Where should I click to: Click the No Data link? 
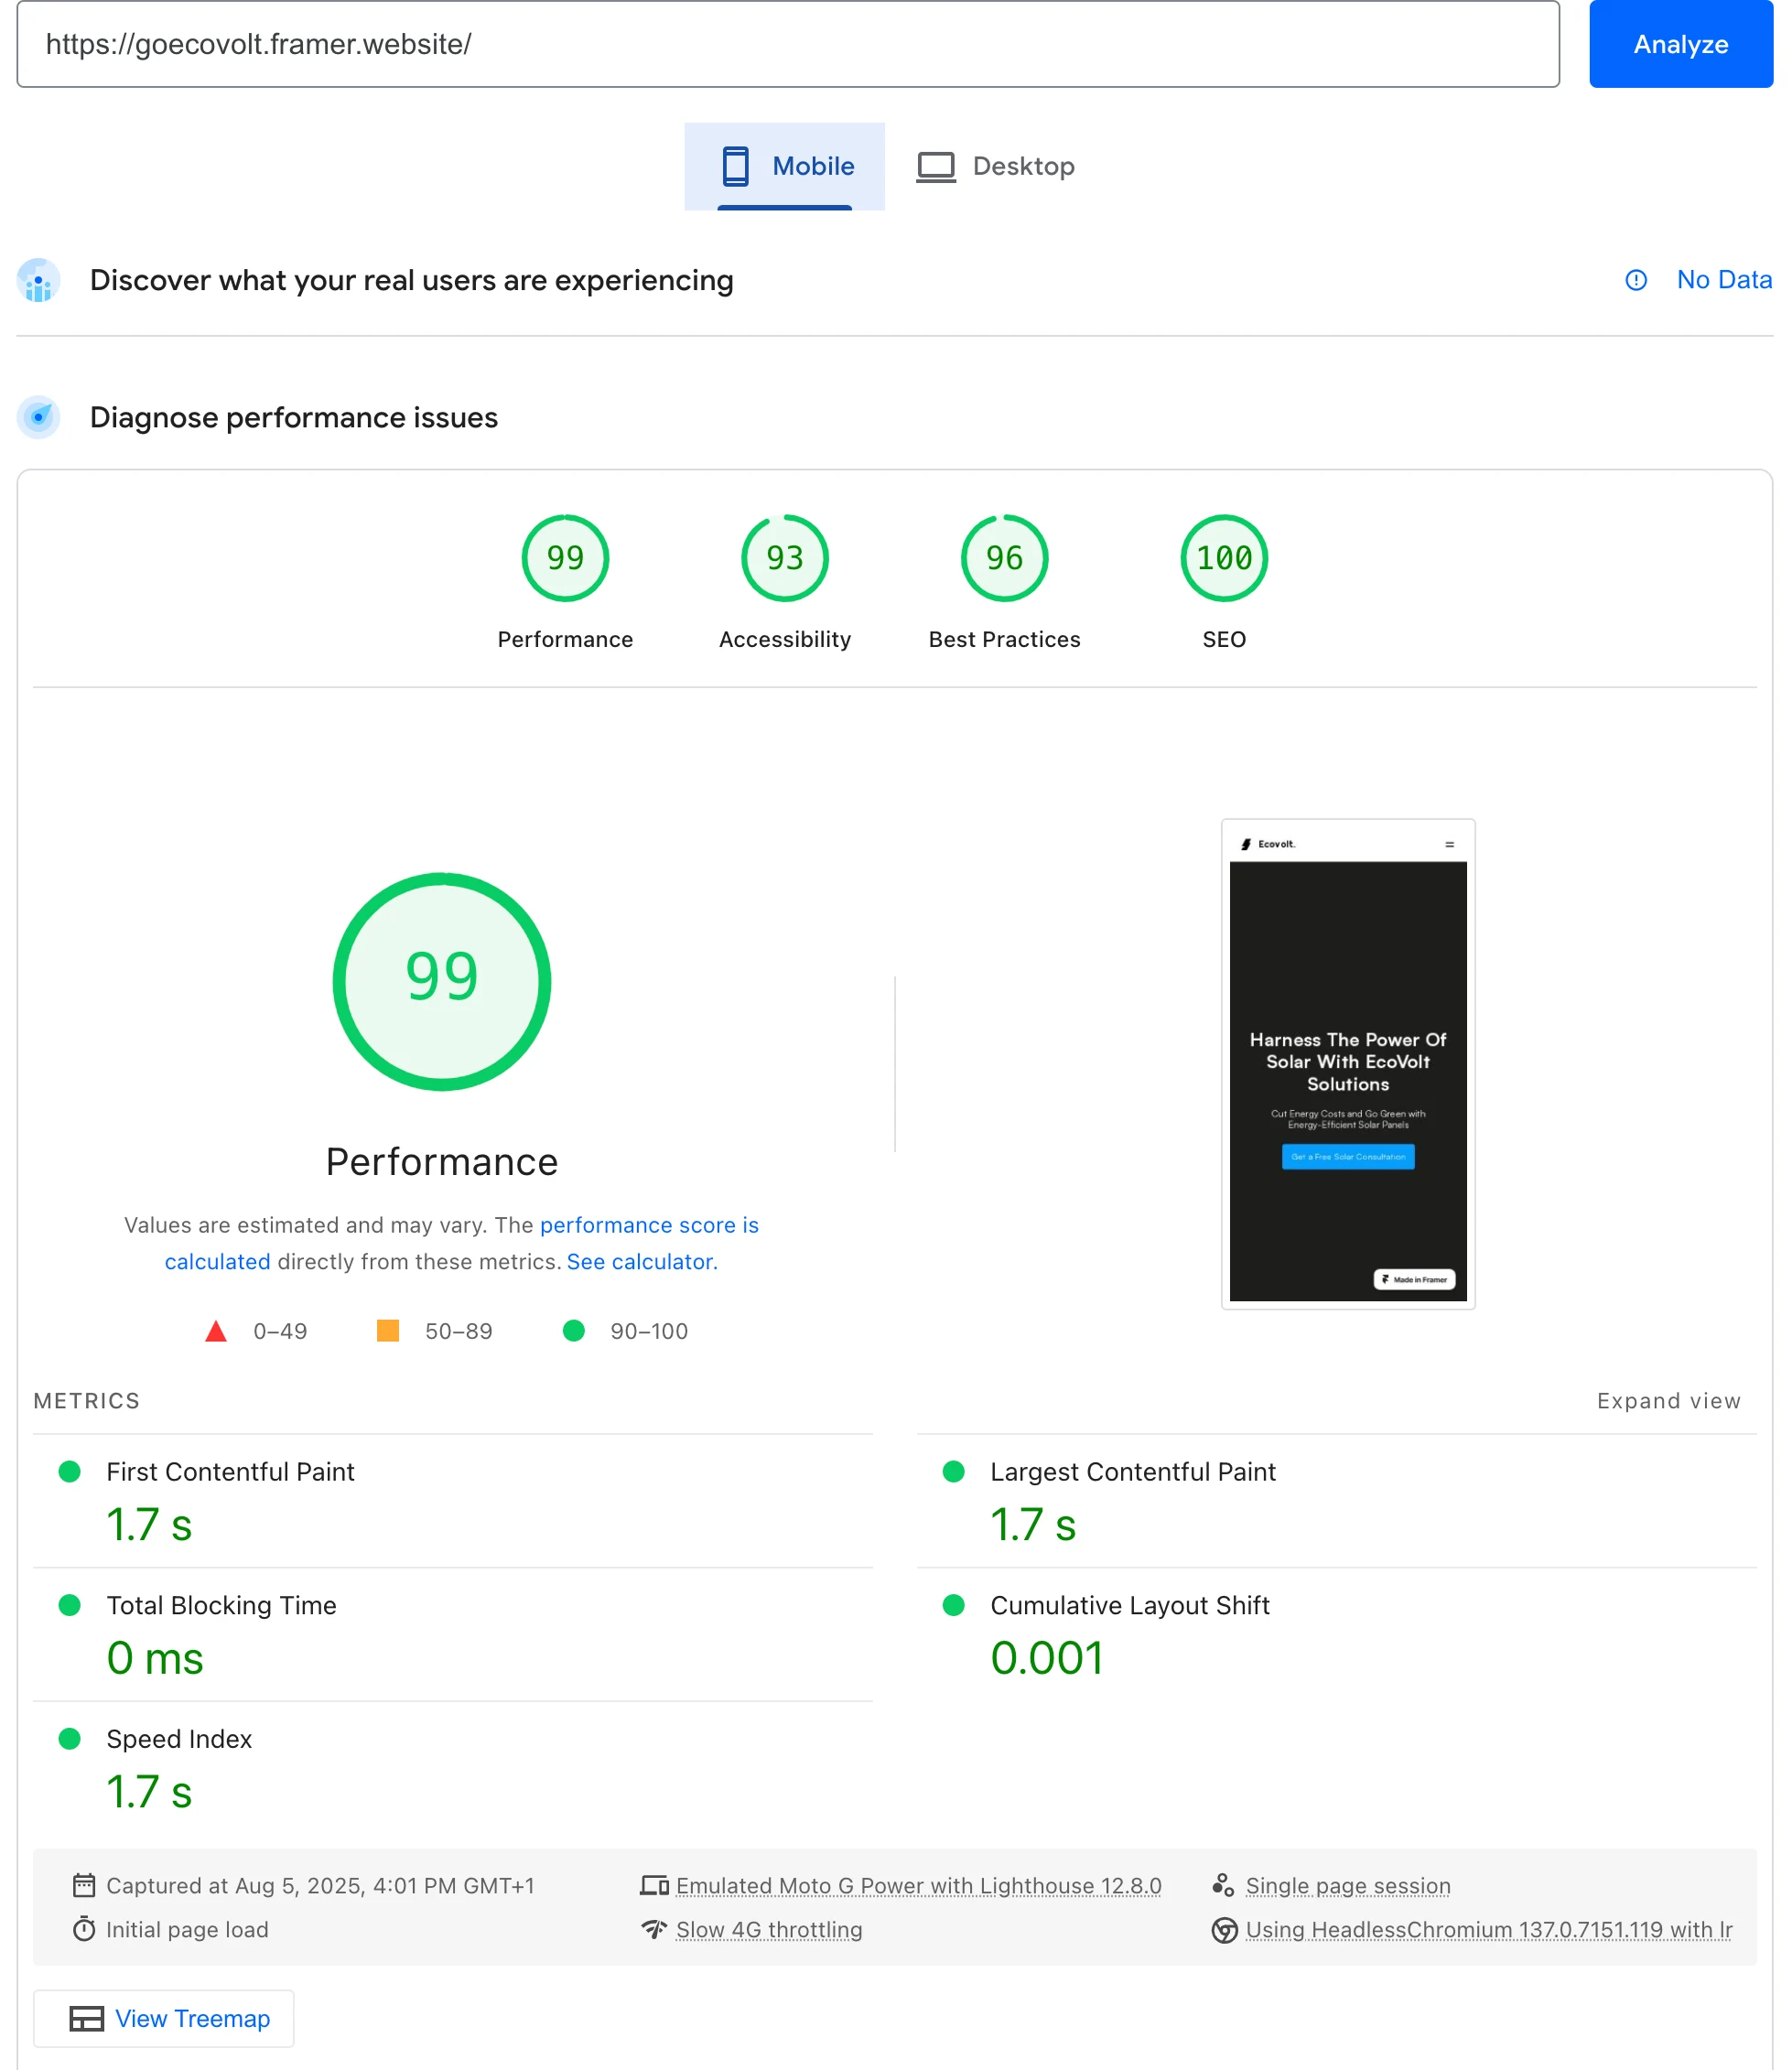click(1722, 281)
